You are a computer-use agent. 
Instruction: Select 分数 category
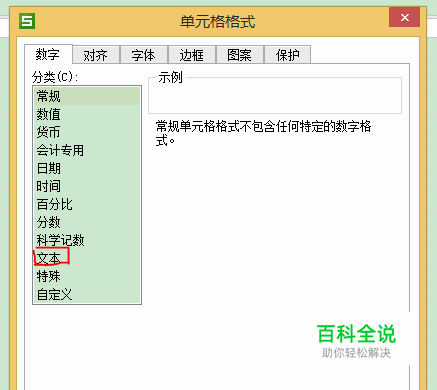click(x=87, y=222)
